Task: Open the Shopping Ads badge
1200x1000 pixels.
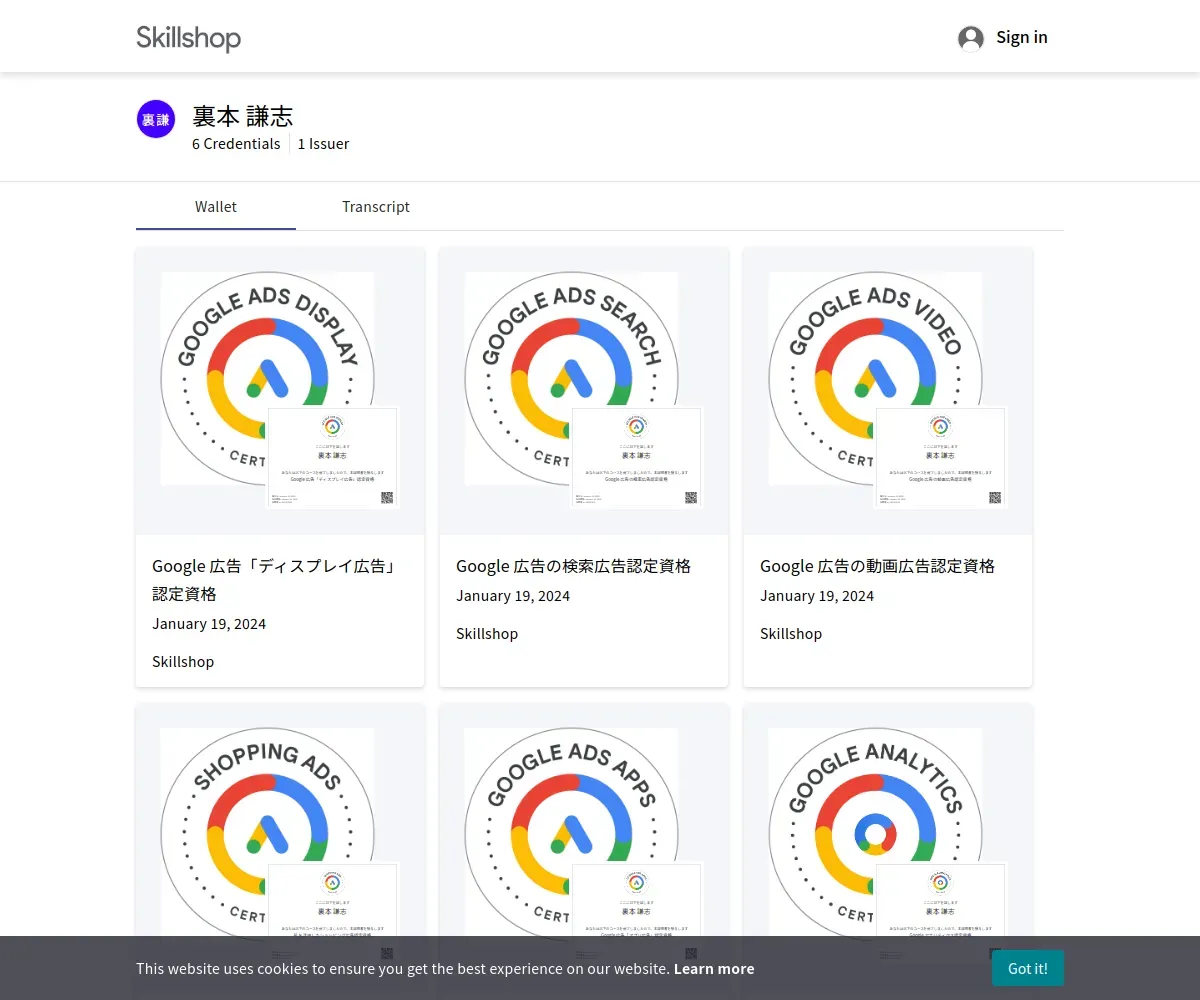Action: point(267,832)
